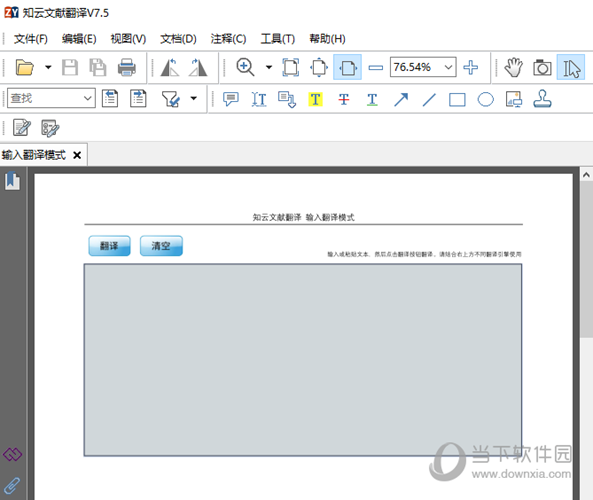The image size is (593, 500).
Task: Select the image annotation tool
Action: [x=514, y=99]
